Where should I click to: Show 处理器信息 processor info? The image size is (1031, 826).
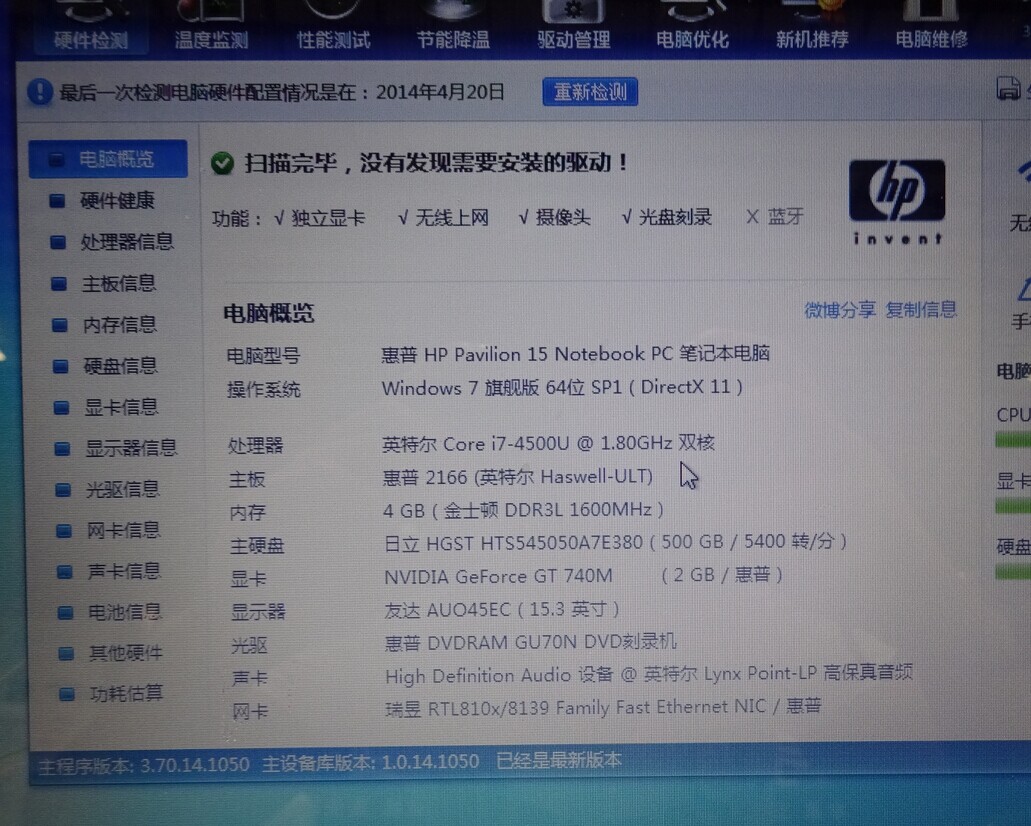[126, 242]
